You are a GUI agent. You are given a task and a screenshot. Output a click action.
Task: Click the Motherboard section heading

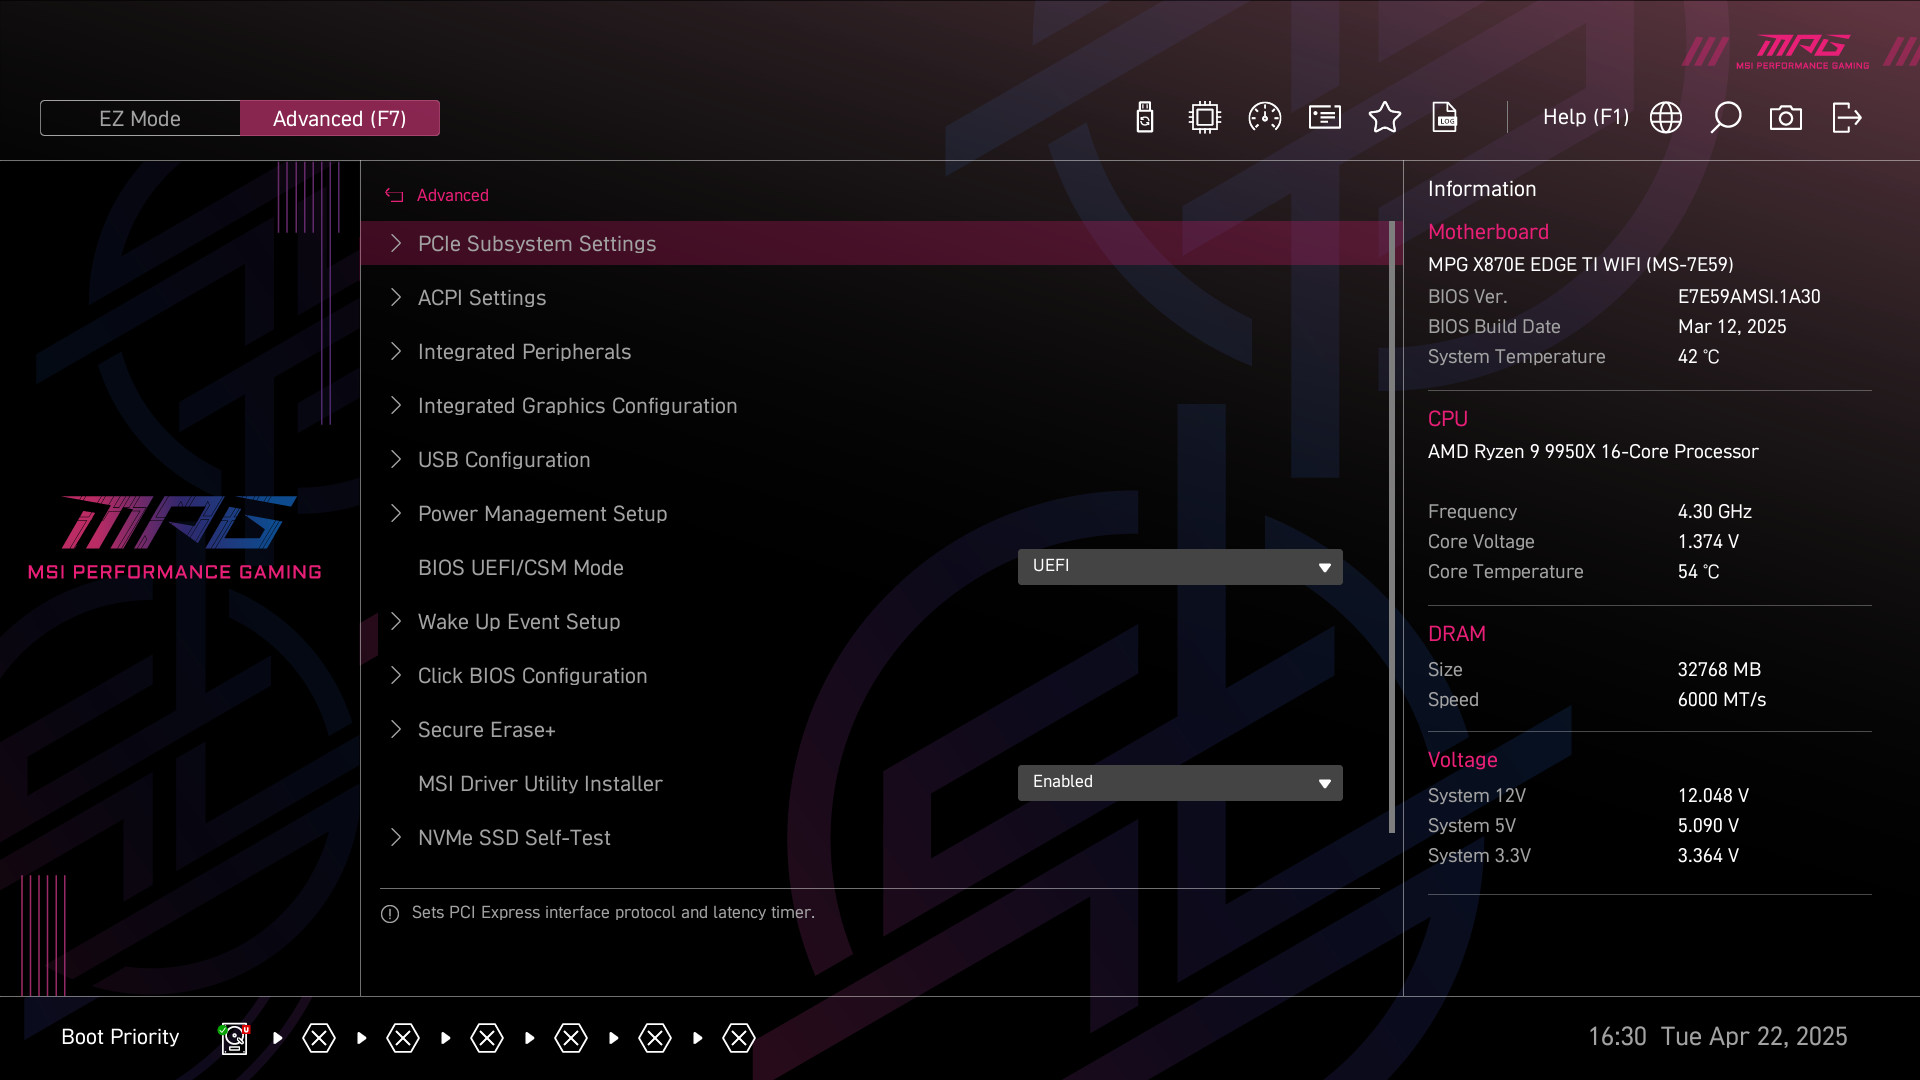click(x=1488, y=232)
